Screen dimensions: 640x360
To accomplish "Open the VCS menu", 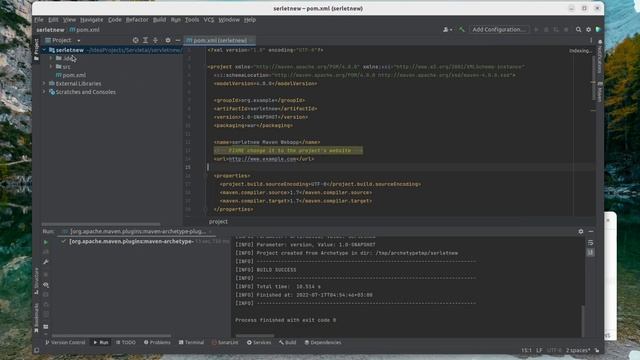I will (x=209, y=20).
